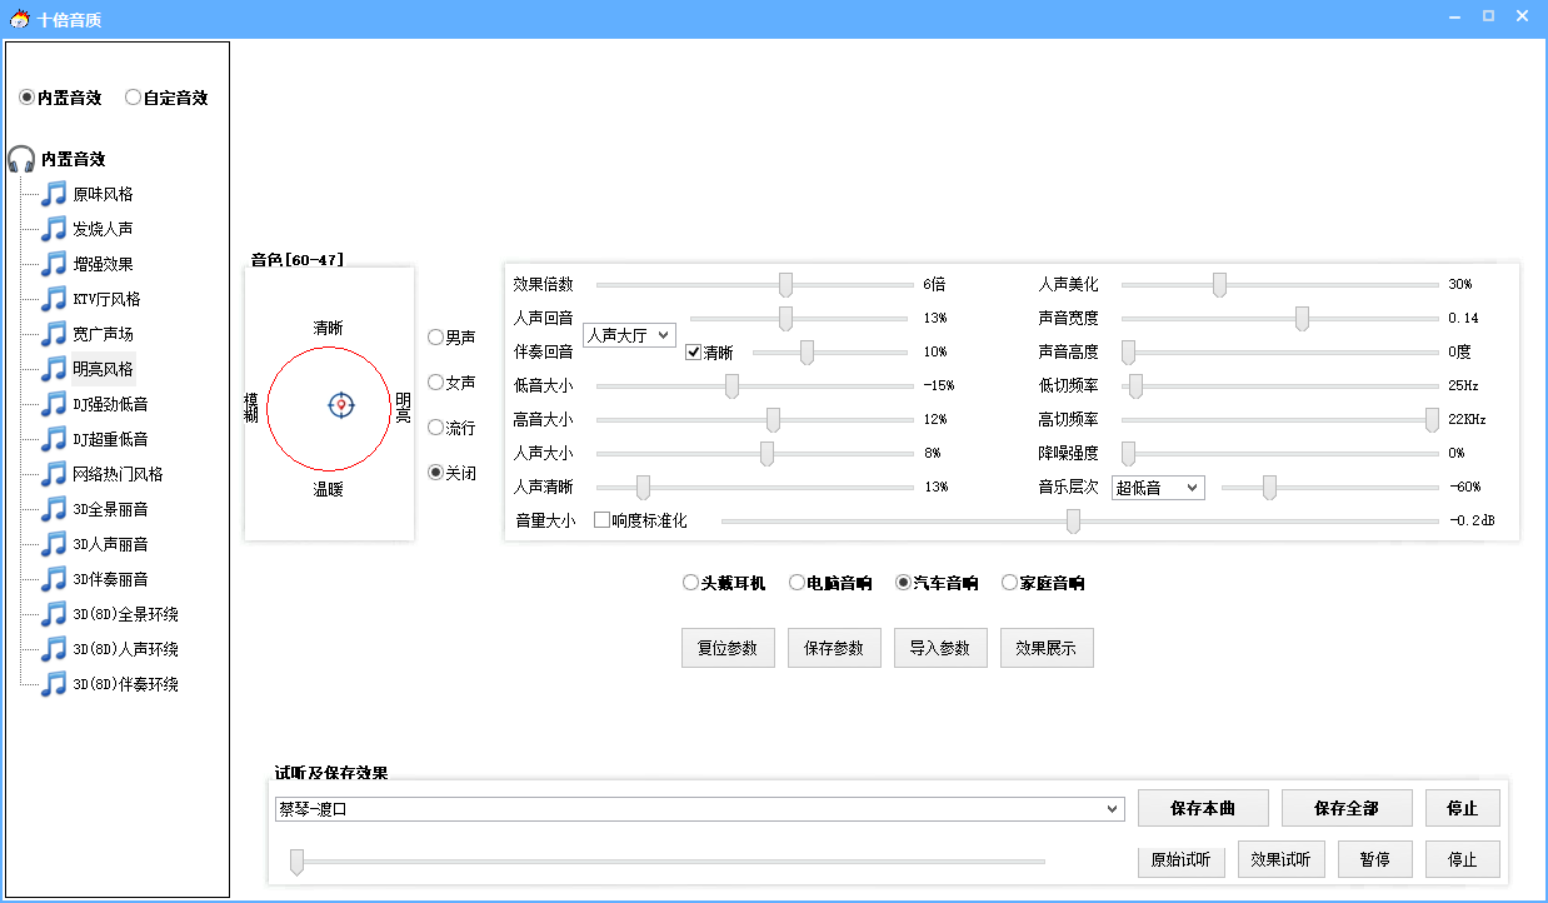
Task: Open the 超低音 music layer dropdown
Action: click(x=1158, y=488)
